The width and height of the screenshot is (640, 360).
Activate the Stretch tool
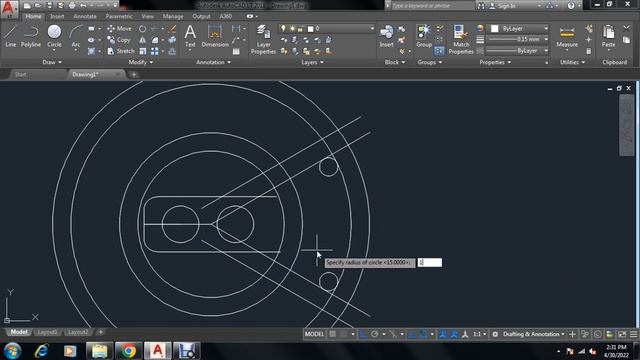click(121, 51)
